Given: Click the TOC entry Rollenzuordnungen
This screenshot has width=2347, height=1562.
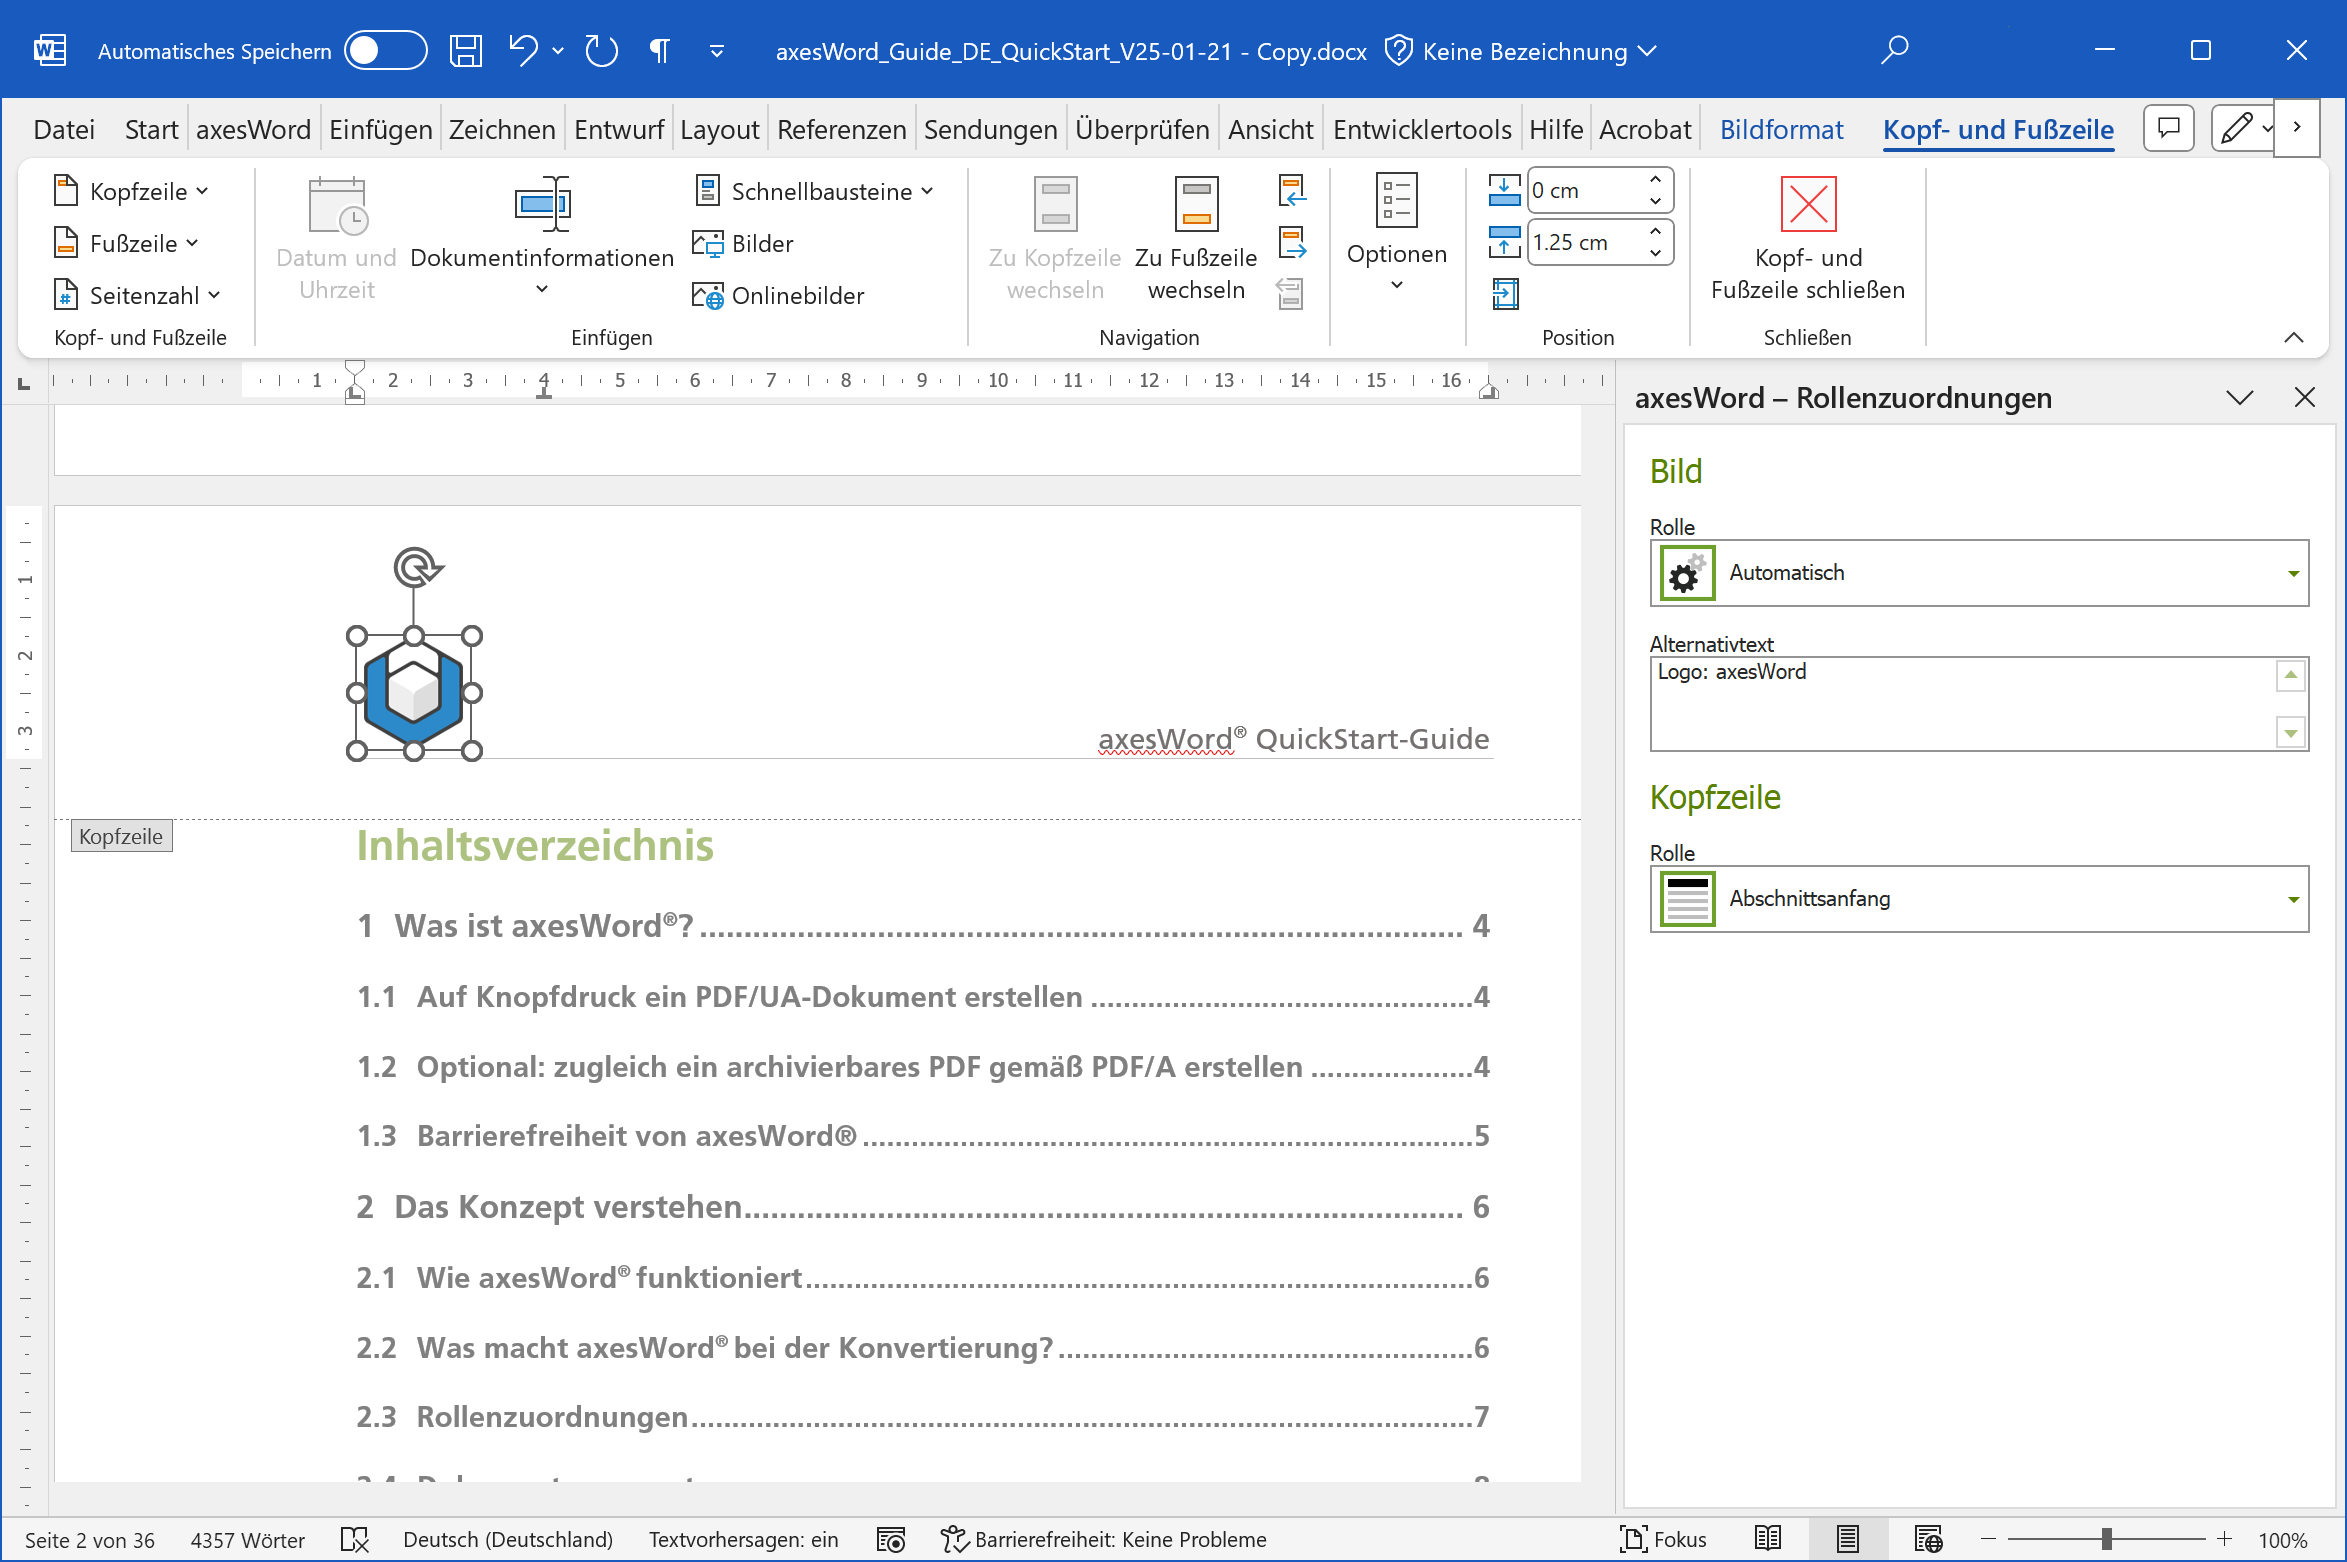Looking at the screenshot, I should 923,1417.
